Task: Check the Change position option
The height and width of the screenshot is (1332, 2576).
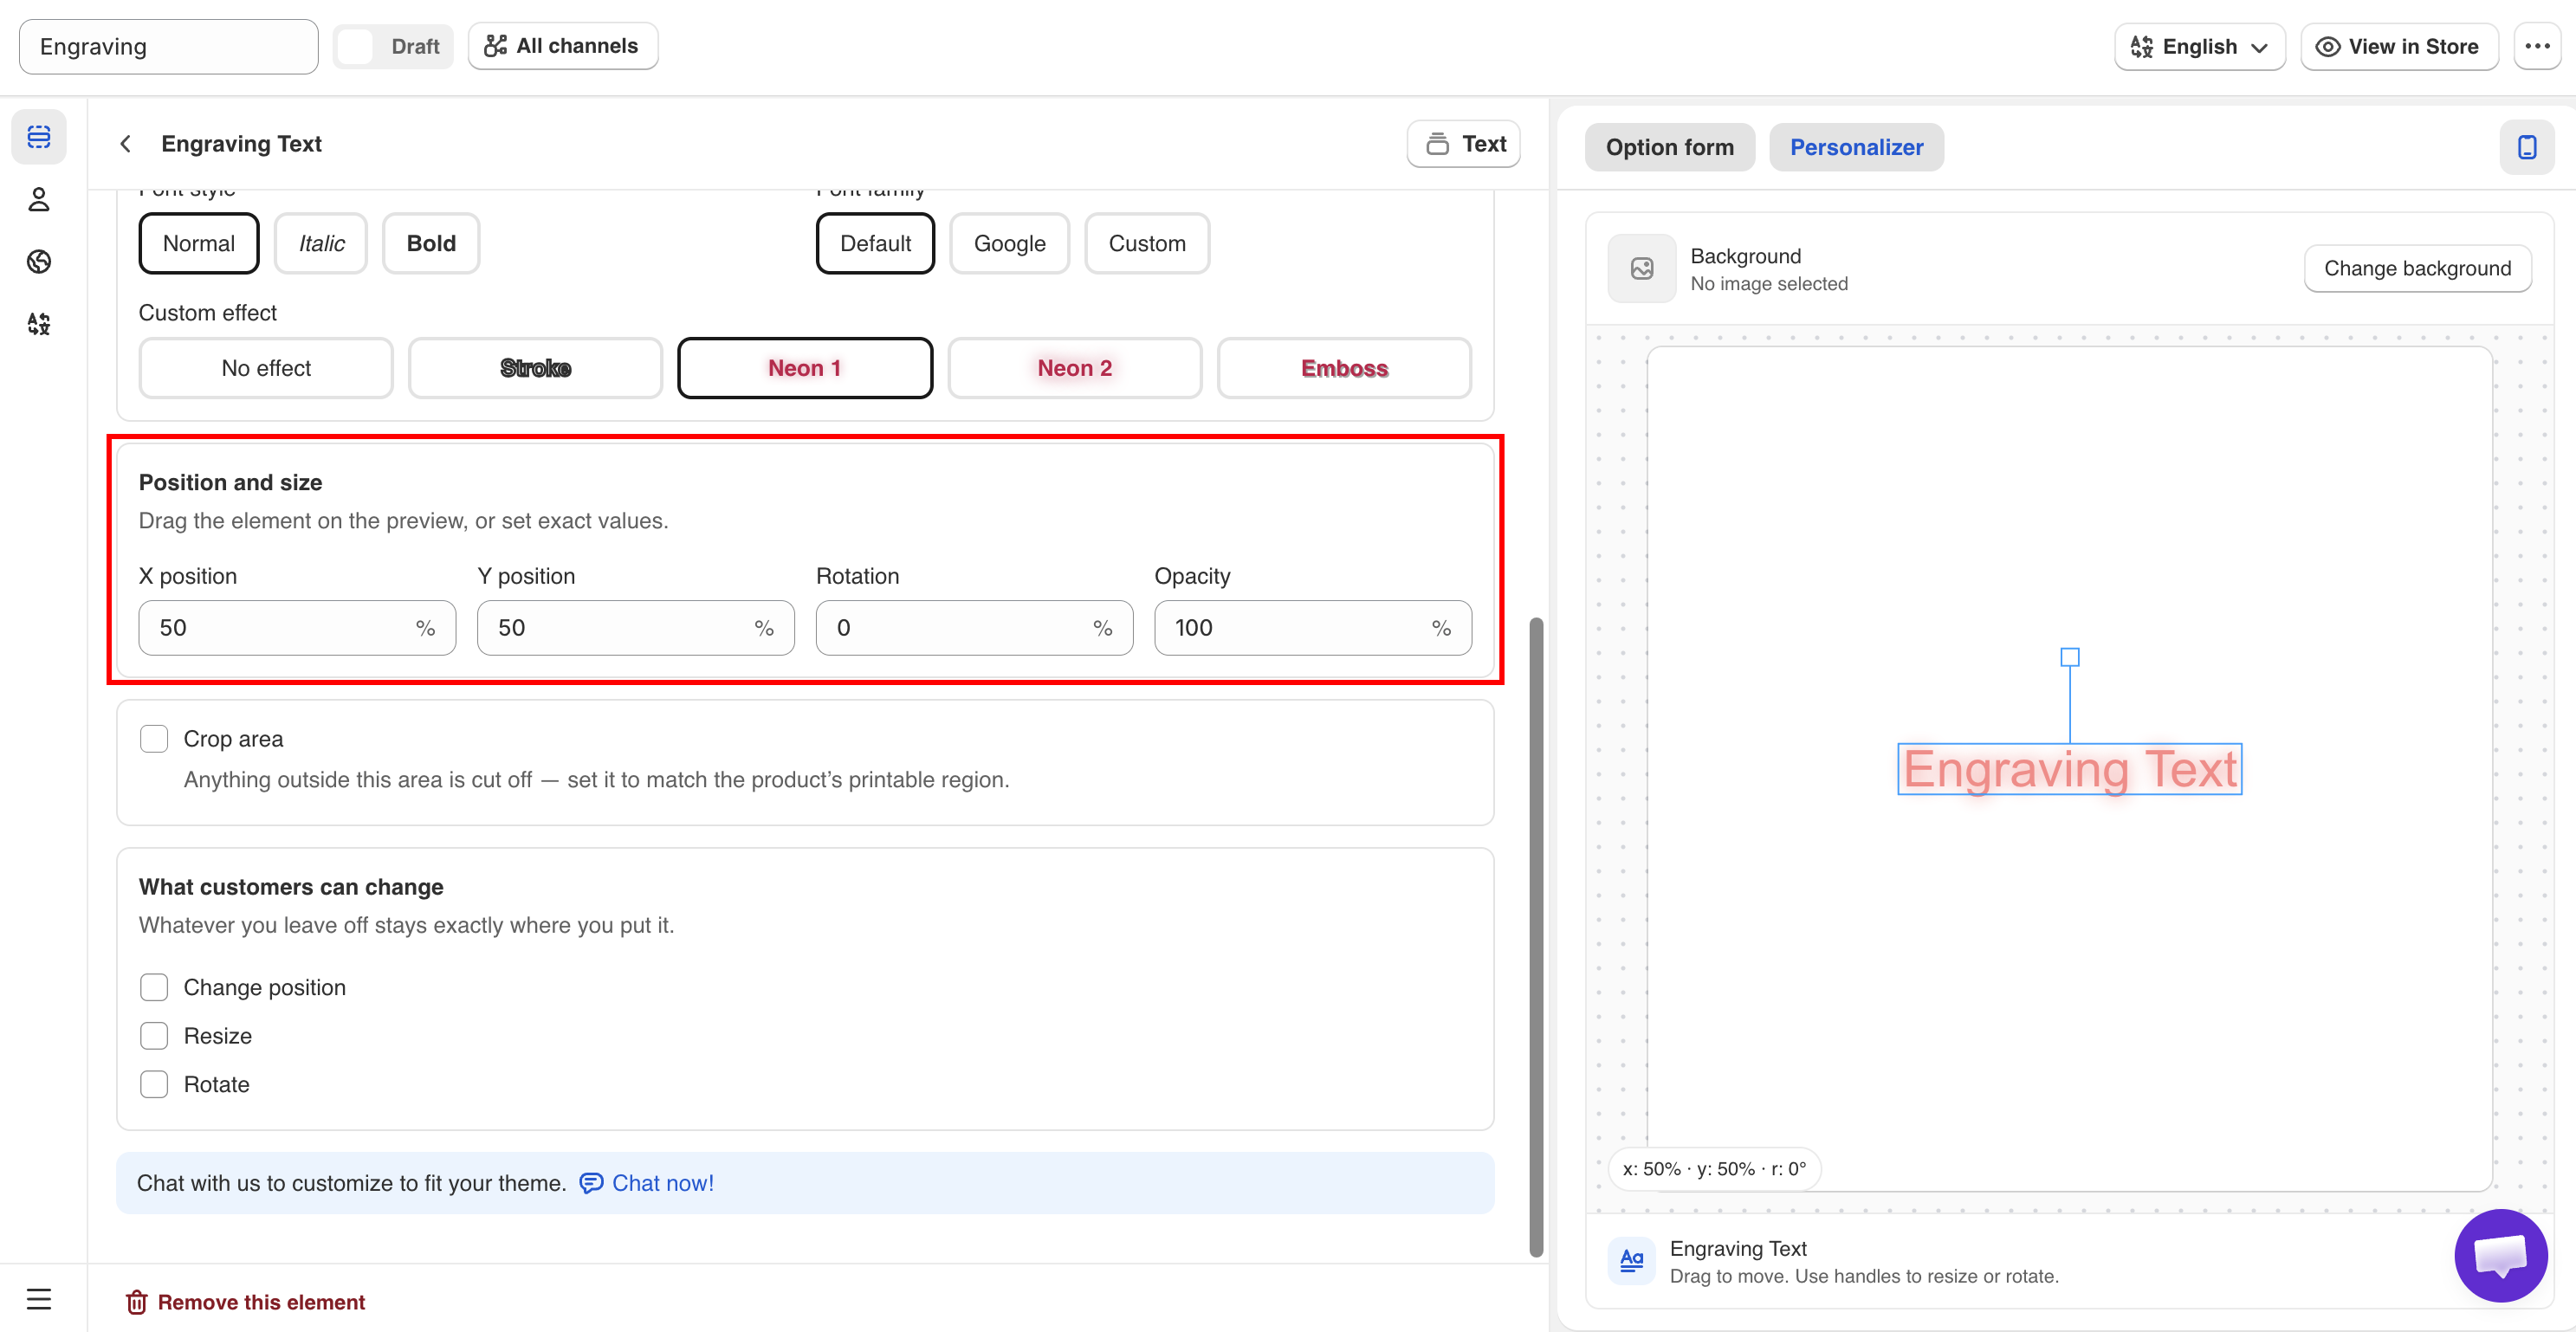Action: pos(154,987)
